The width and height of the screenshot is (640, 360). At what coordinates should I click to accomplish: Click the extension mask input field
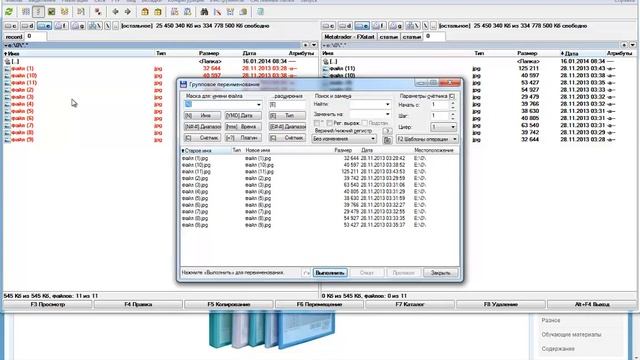[x=287, y=105]
